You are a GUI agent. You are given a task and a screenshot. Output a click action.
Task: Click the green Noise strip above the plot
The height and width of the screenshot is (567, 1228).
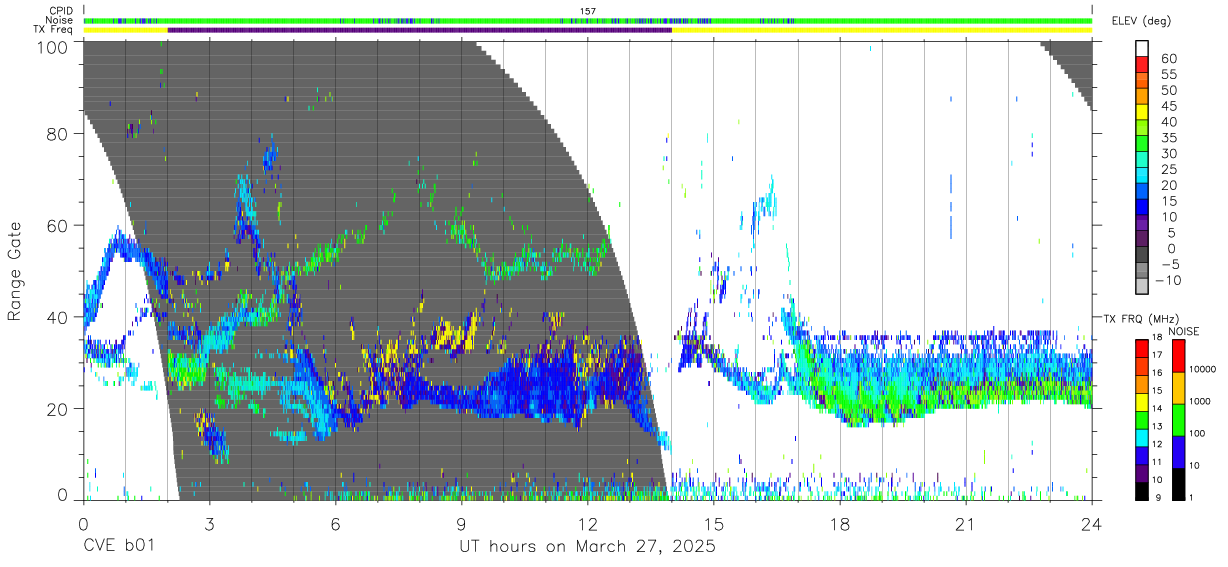(x=588, y=20)
